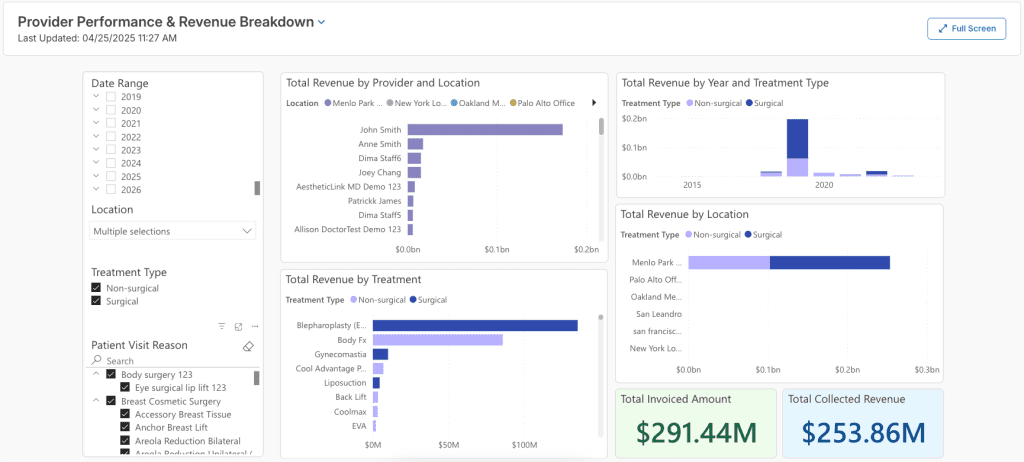The height and width of the screenshot is (462, 1024).
Task: Check the 2023 year checkbox
Action: click(x=111, y=150)
